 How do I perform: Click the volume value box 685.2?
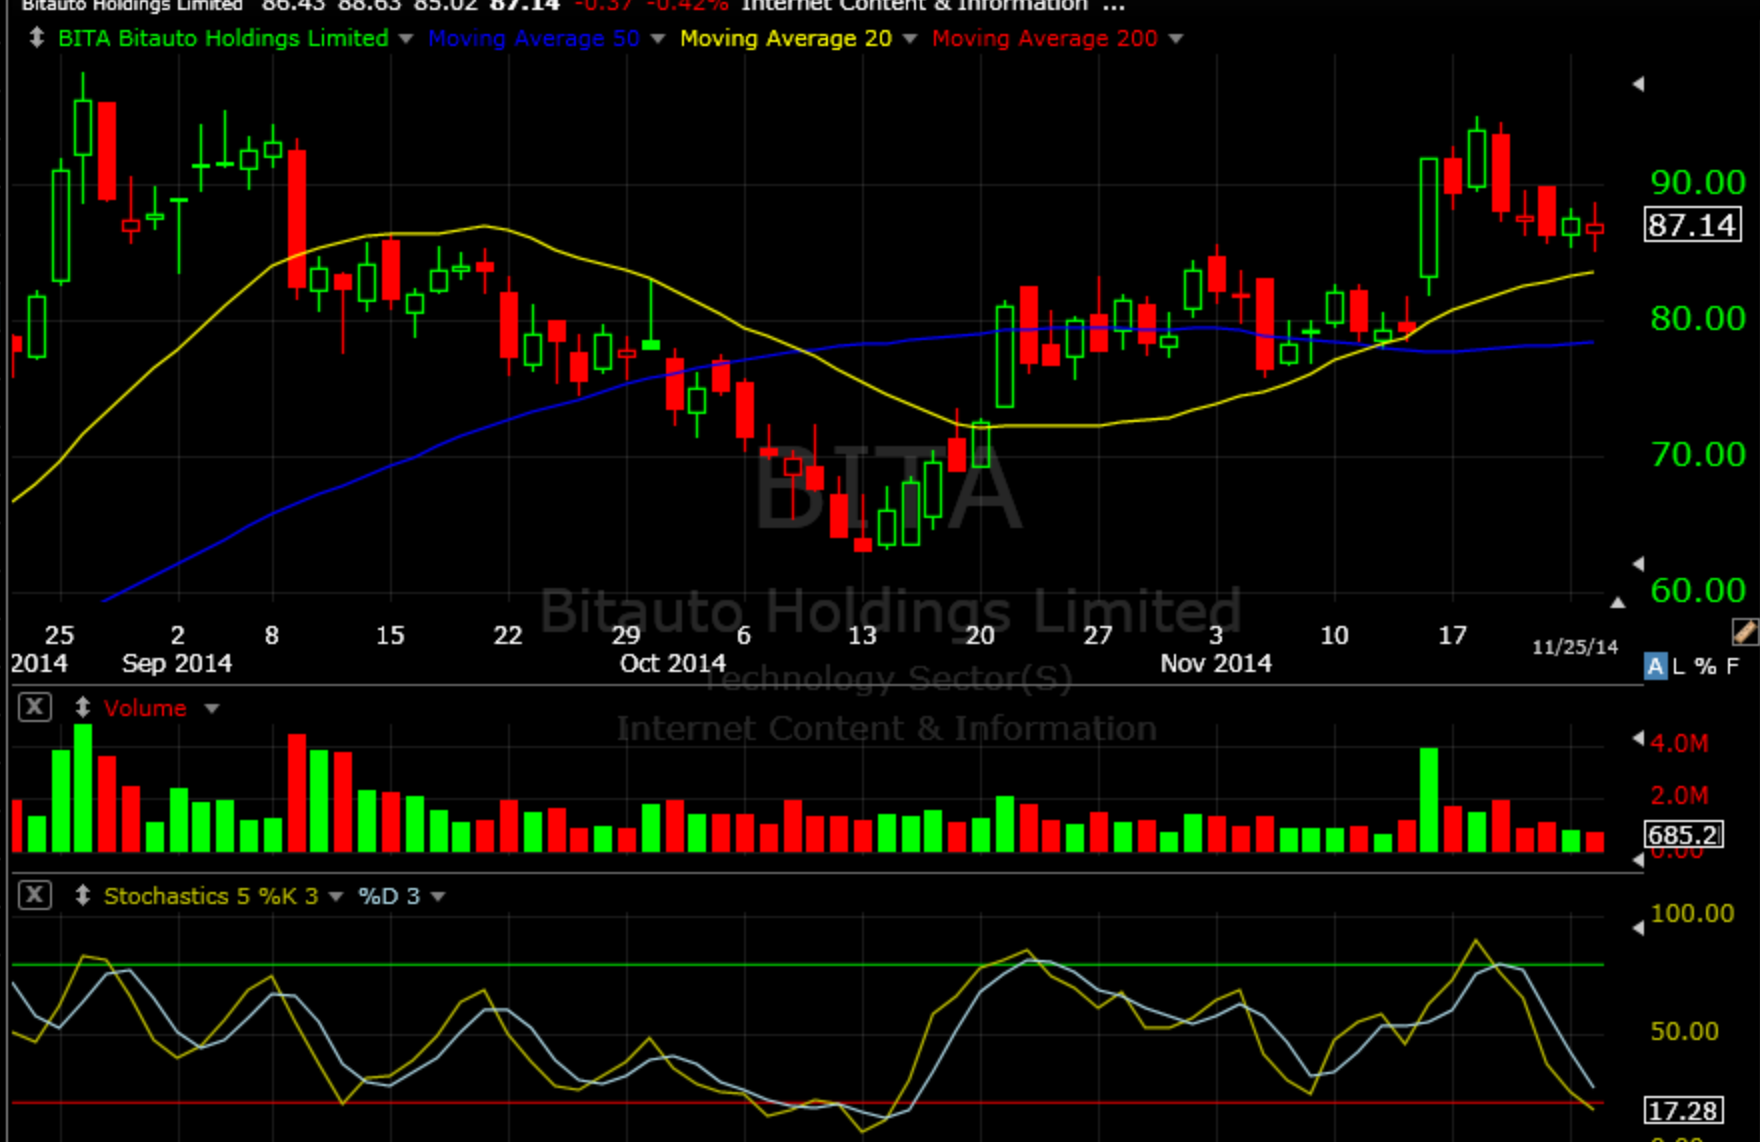[1684, 834]
